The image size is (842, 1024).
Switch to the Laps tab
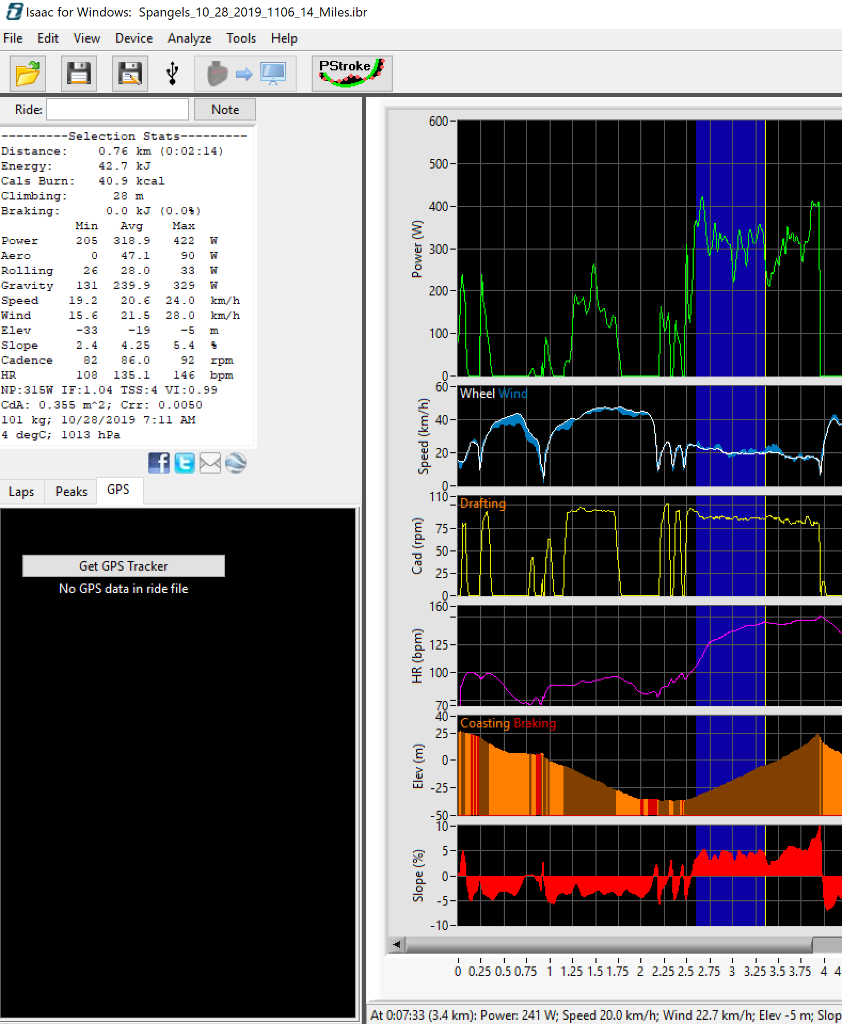(x=21, y=491)
